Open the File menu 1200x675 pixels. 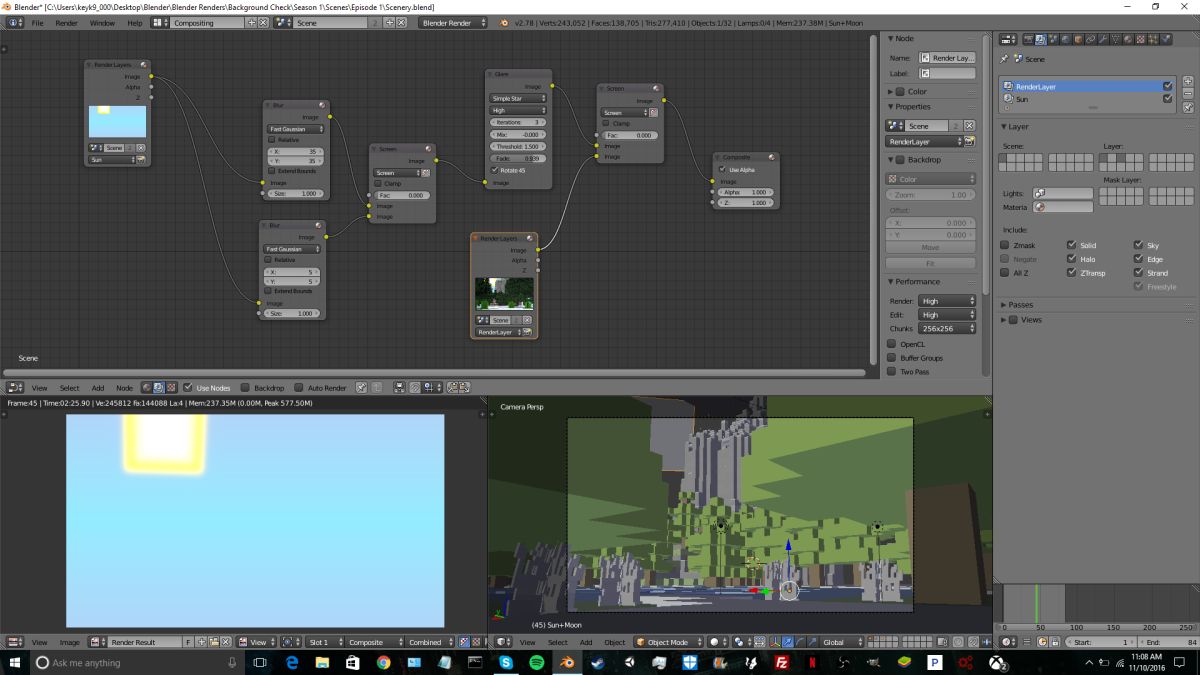(x=37, y=22)
